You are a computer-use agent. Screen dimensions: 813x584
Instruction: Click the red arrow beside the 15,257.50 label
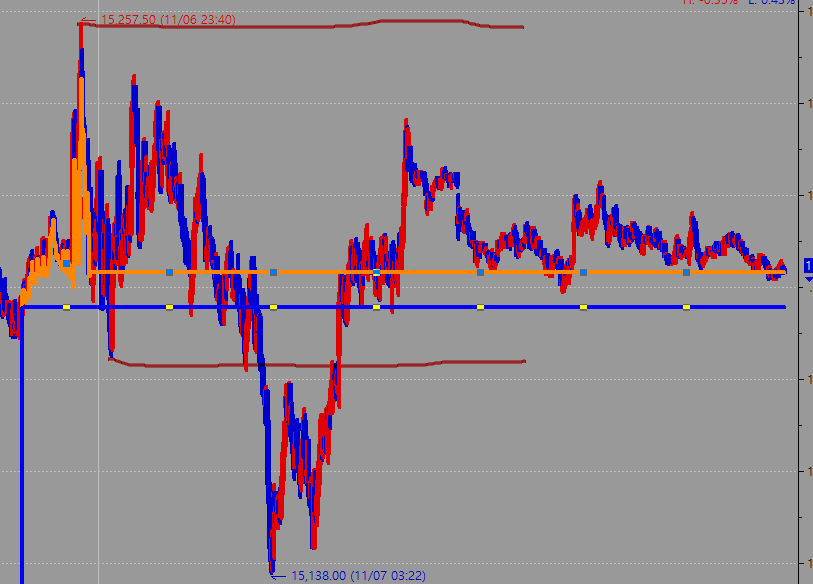[x=90, y=19]
